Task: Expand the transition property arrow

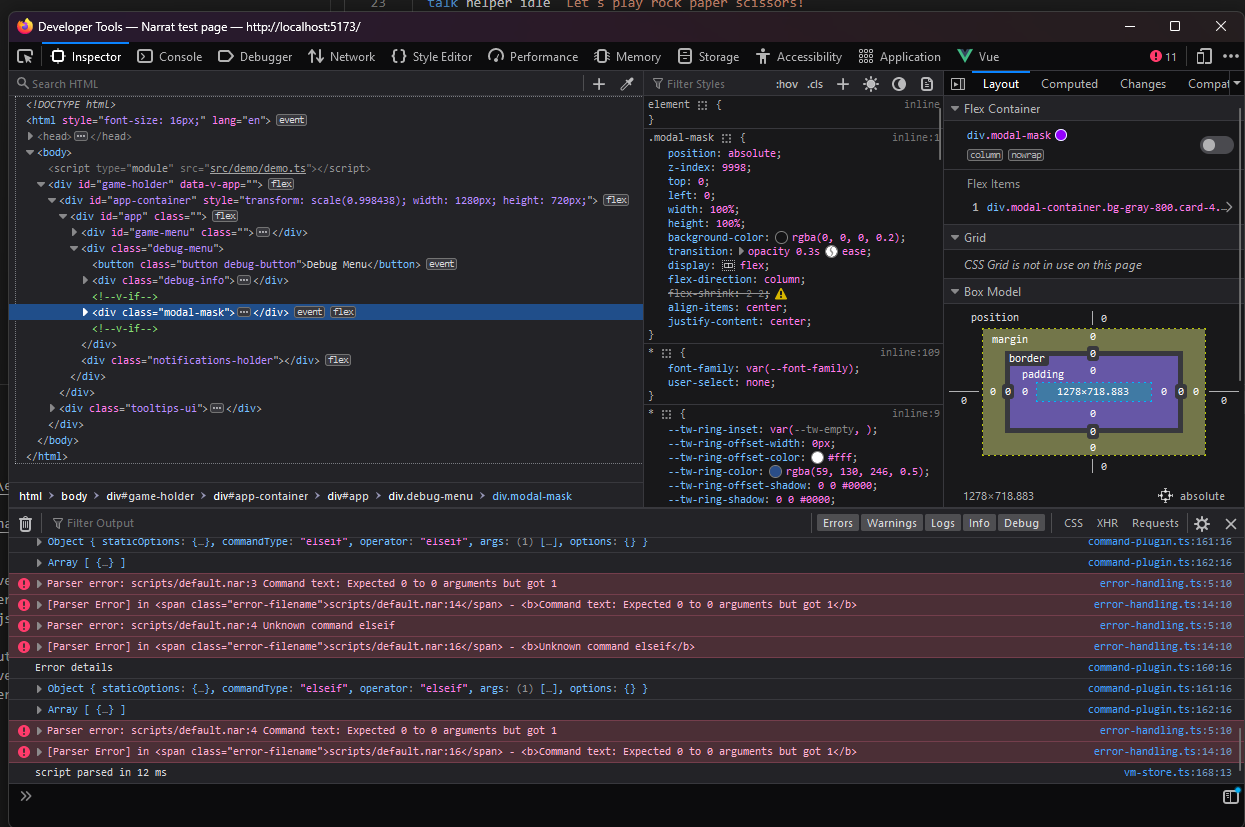Action: [x=741, y=252]
